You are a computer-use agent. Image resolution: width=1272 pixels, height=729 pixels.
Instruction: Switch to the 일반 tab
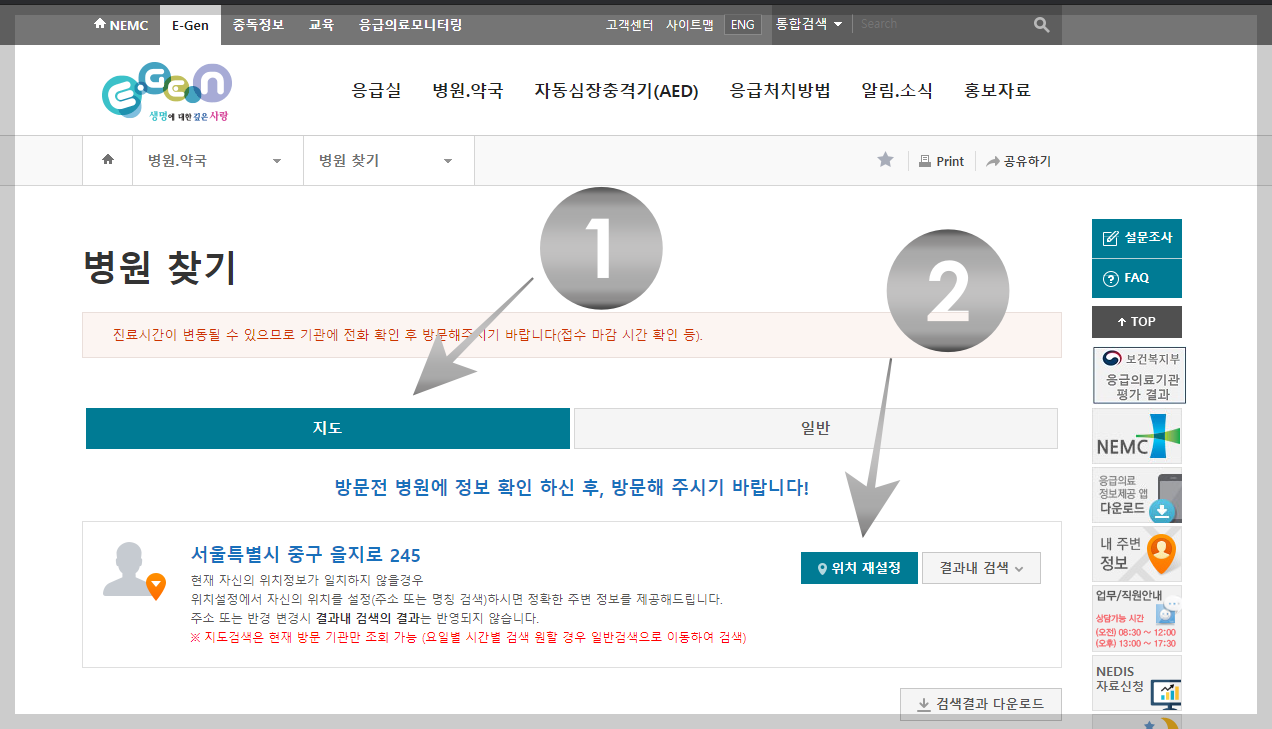click(815, 428)
